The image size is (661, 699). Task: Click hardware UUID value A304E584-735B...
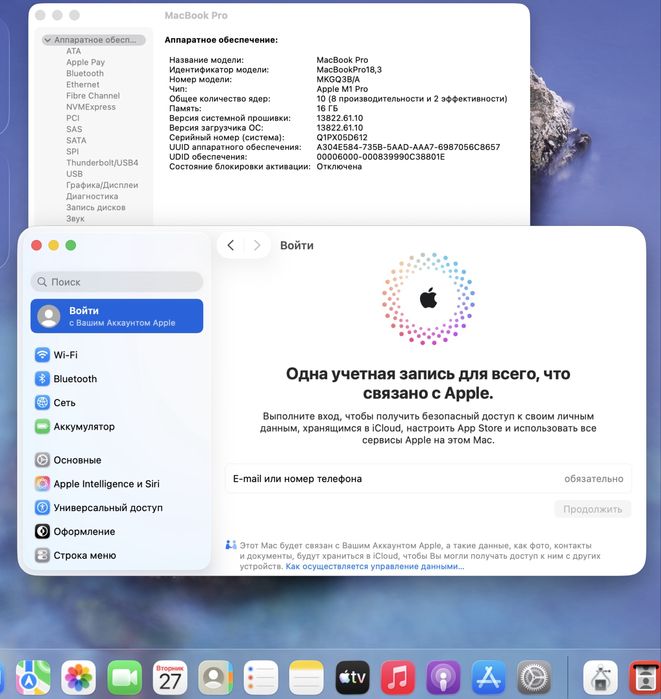(408, 147)
